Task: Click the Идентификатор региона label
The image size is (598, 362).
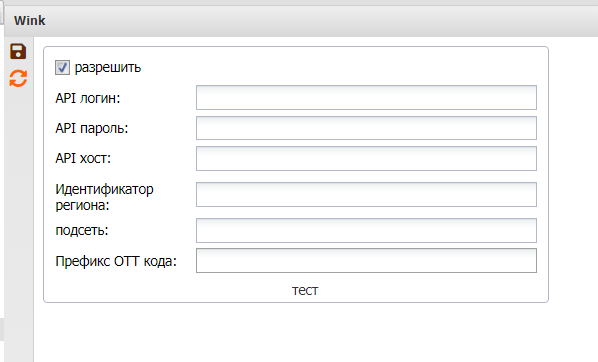Action: 104,197
